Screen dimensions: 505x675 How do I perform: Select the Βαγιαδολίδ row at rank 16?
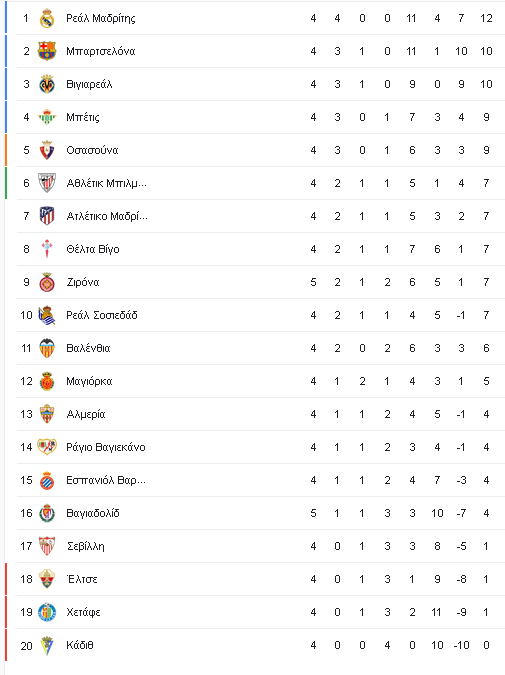[261, 513]
